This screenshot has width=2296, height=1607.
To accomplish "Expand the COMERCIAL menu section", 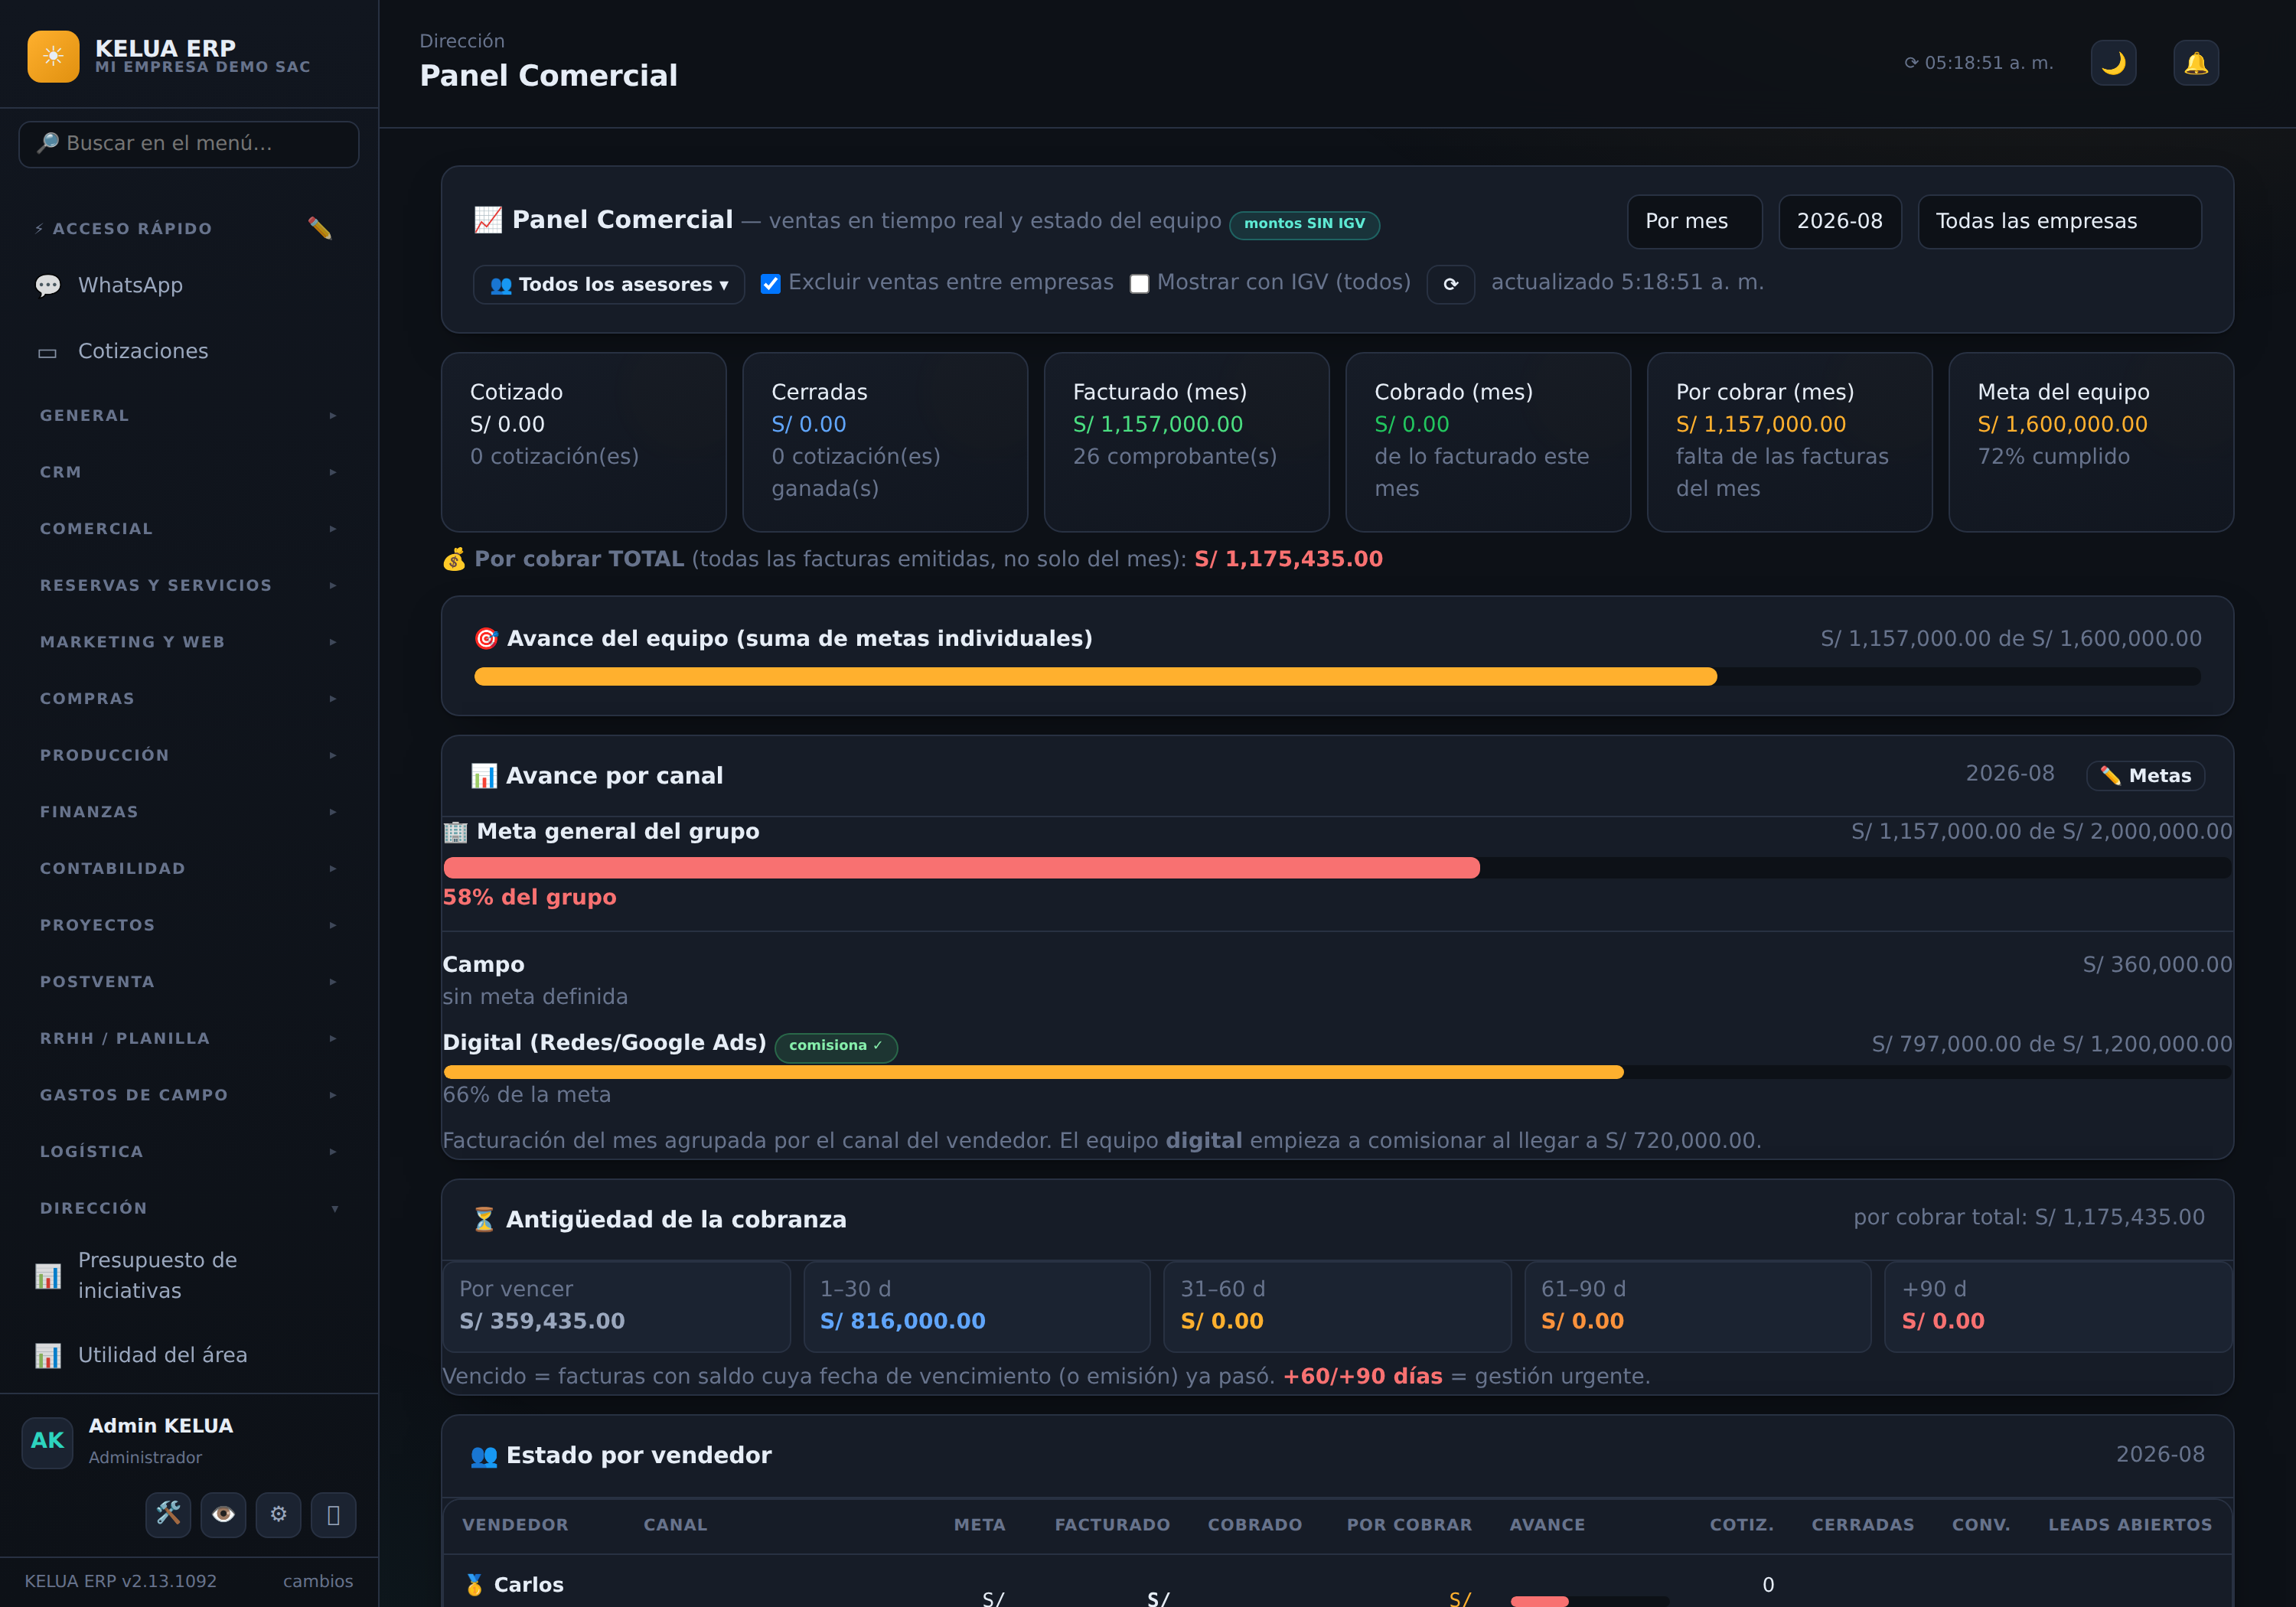I will [189, 528].
